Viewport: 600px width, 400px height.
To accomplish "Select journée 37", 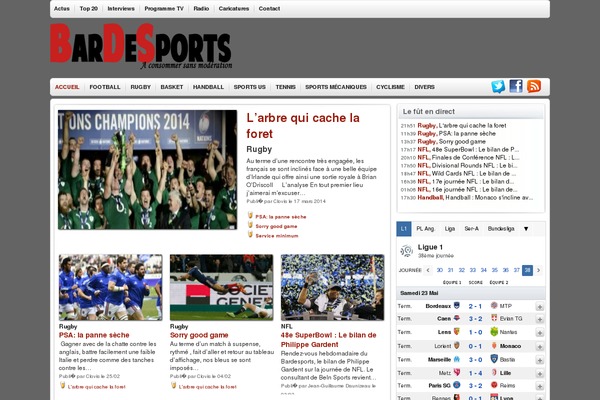I will click(x=516, y=270).
